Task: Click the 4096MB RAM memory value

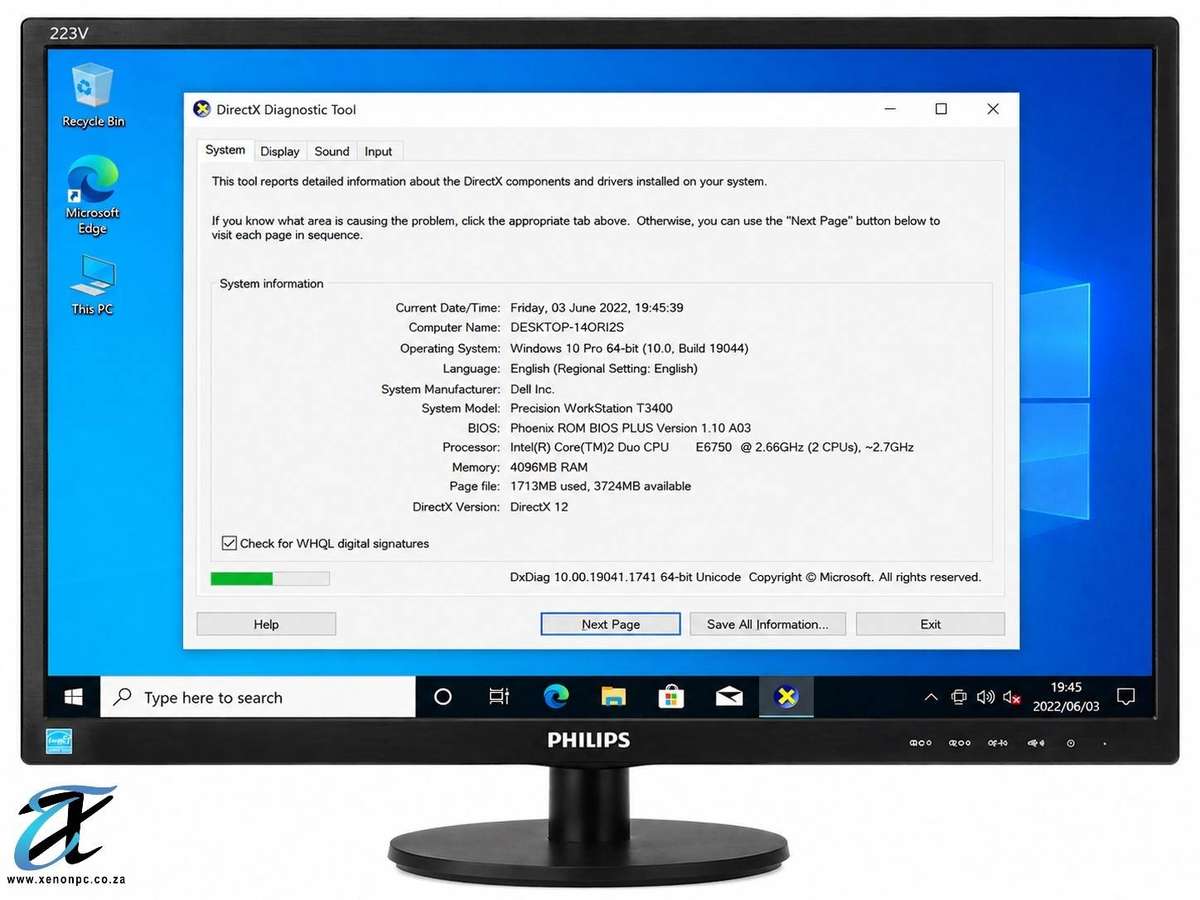Action: click(549, 467)
